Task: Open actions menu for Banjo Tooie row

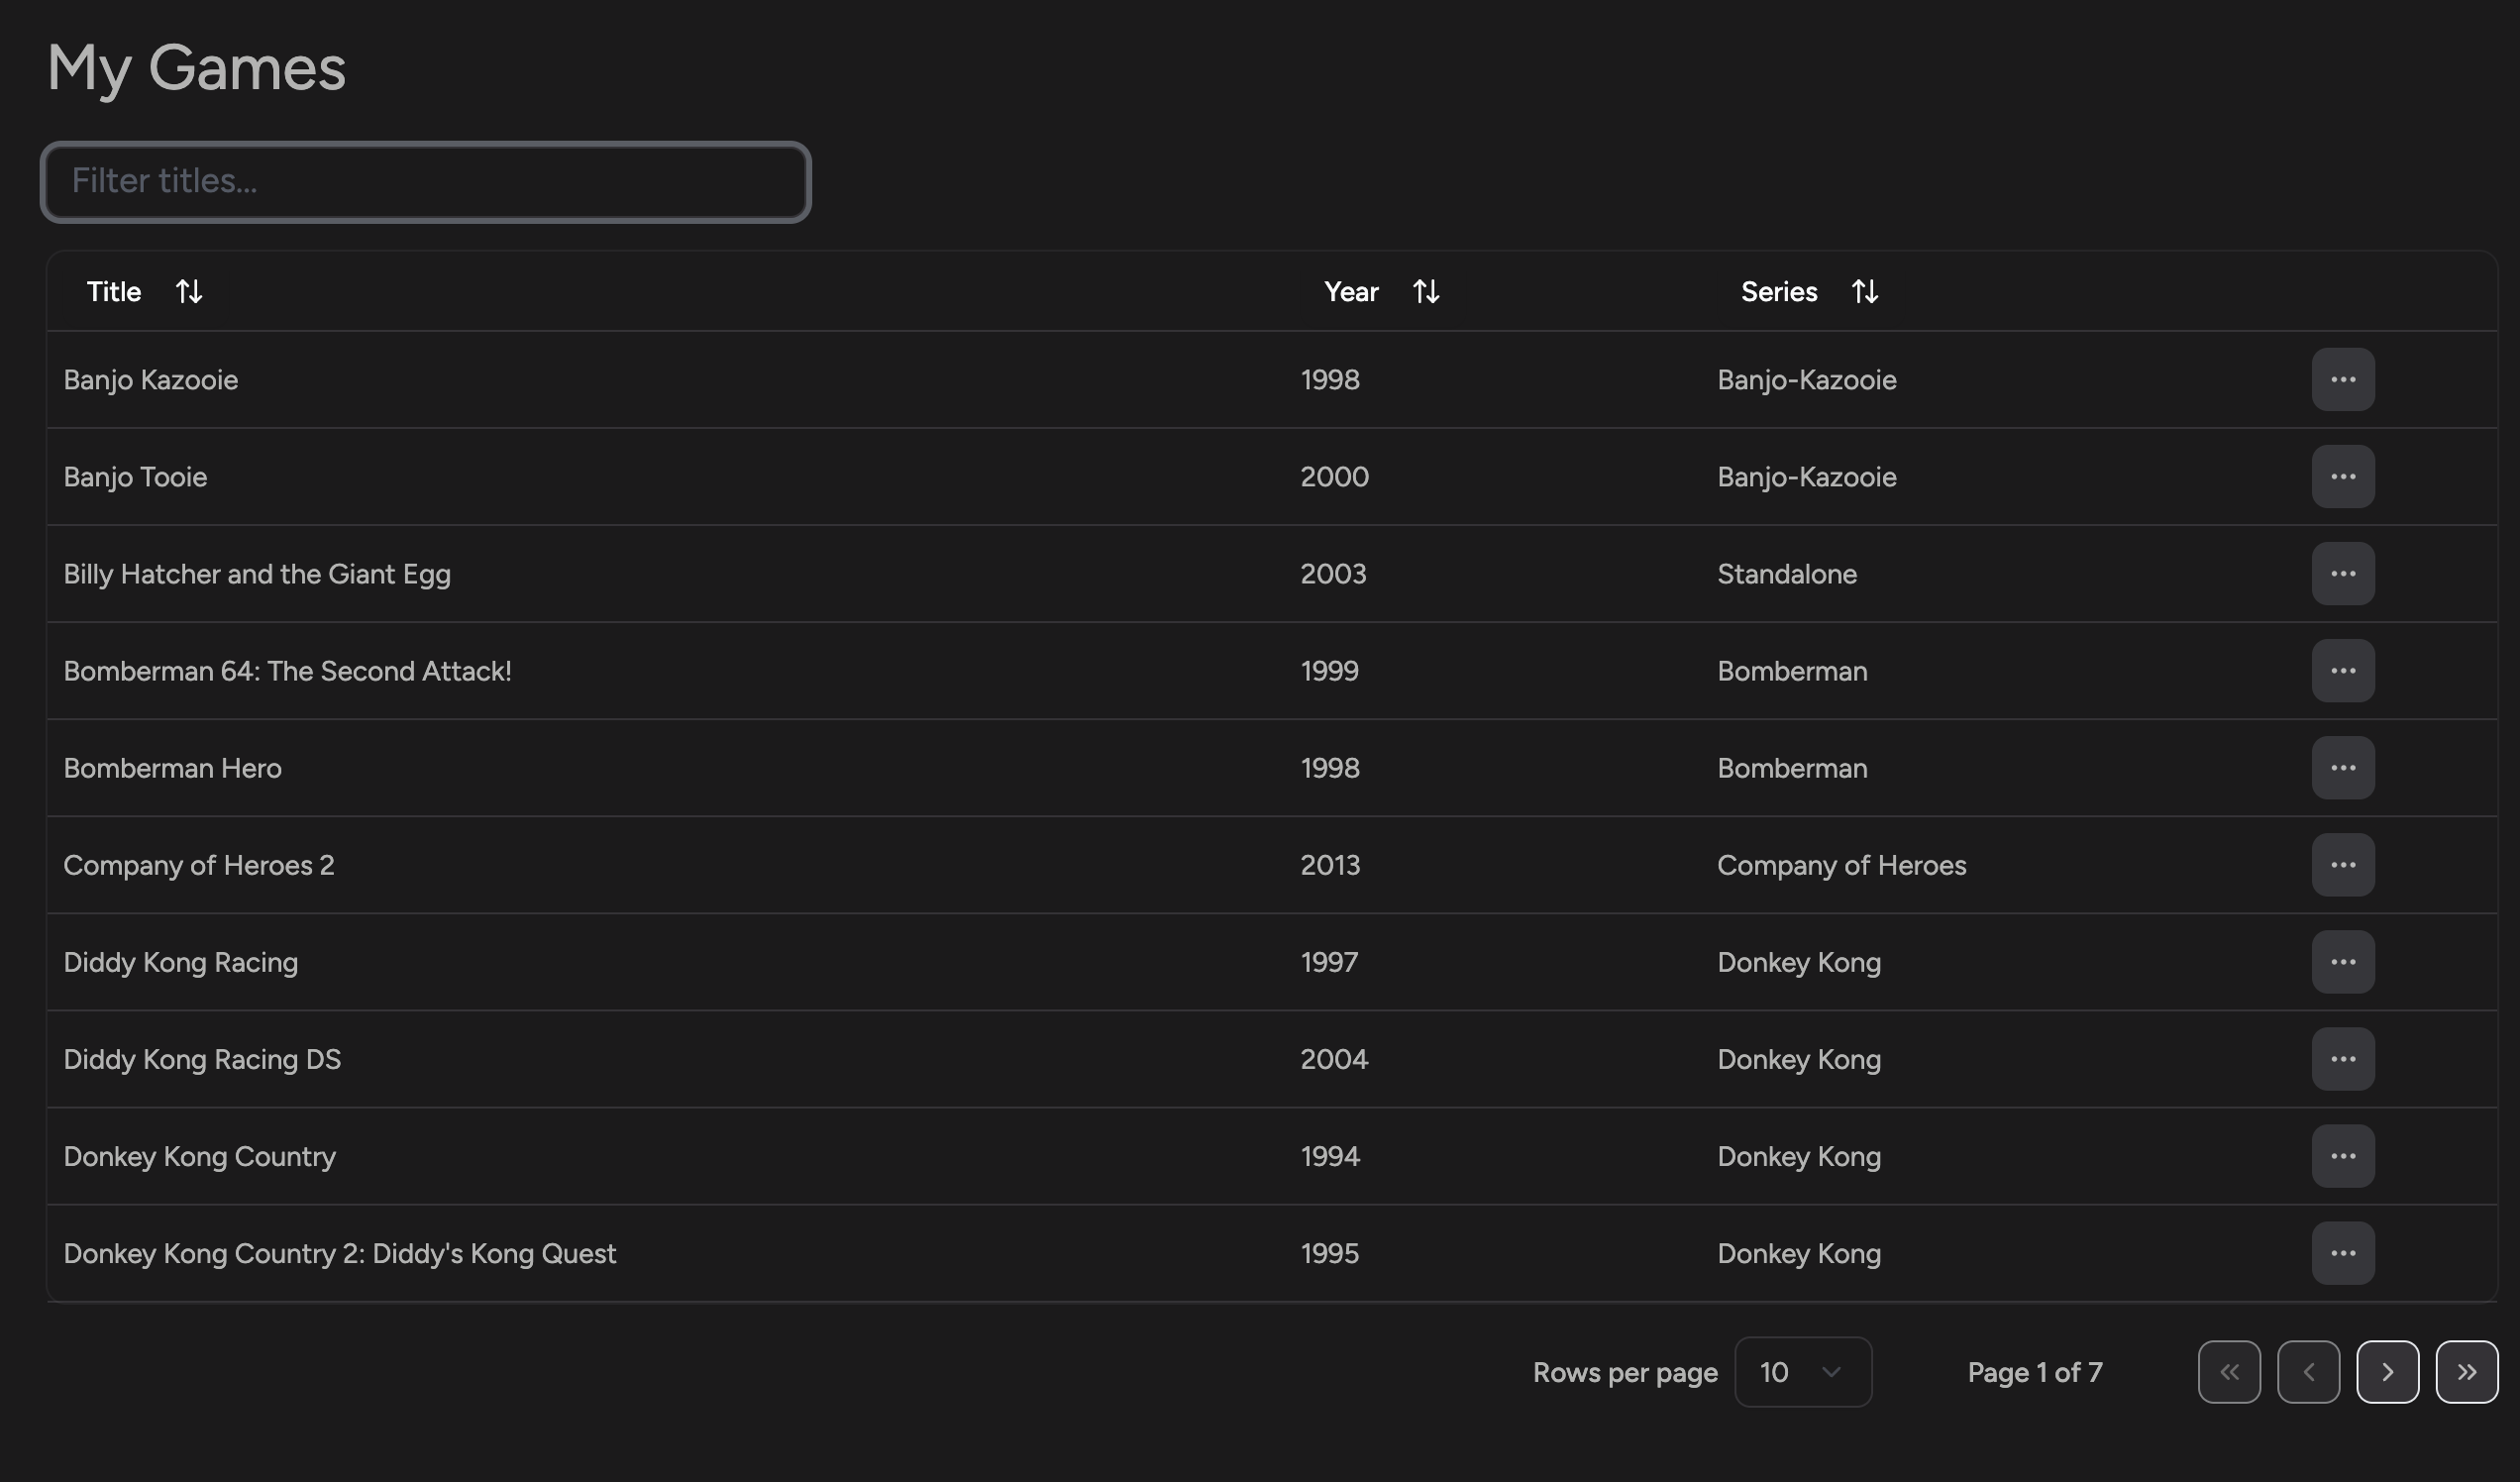Action: (2342, 476)
